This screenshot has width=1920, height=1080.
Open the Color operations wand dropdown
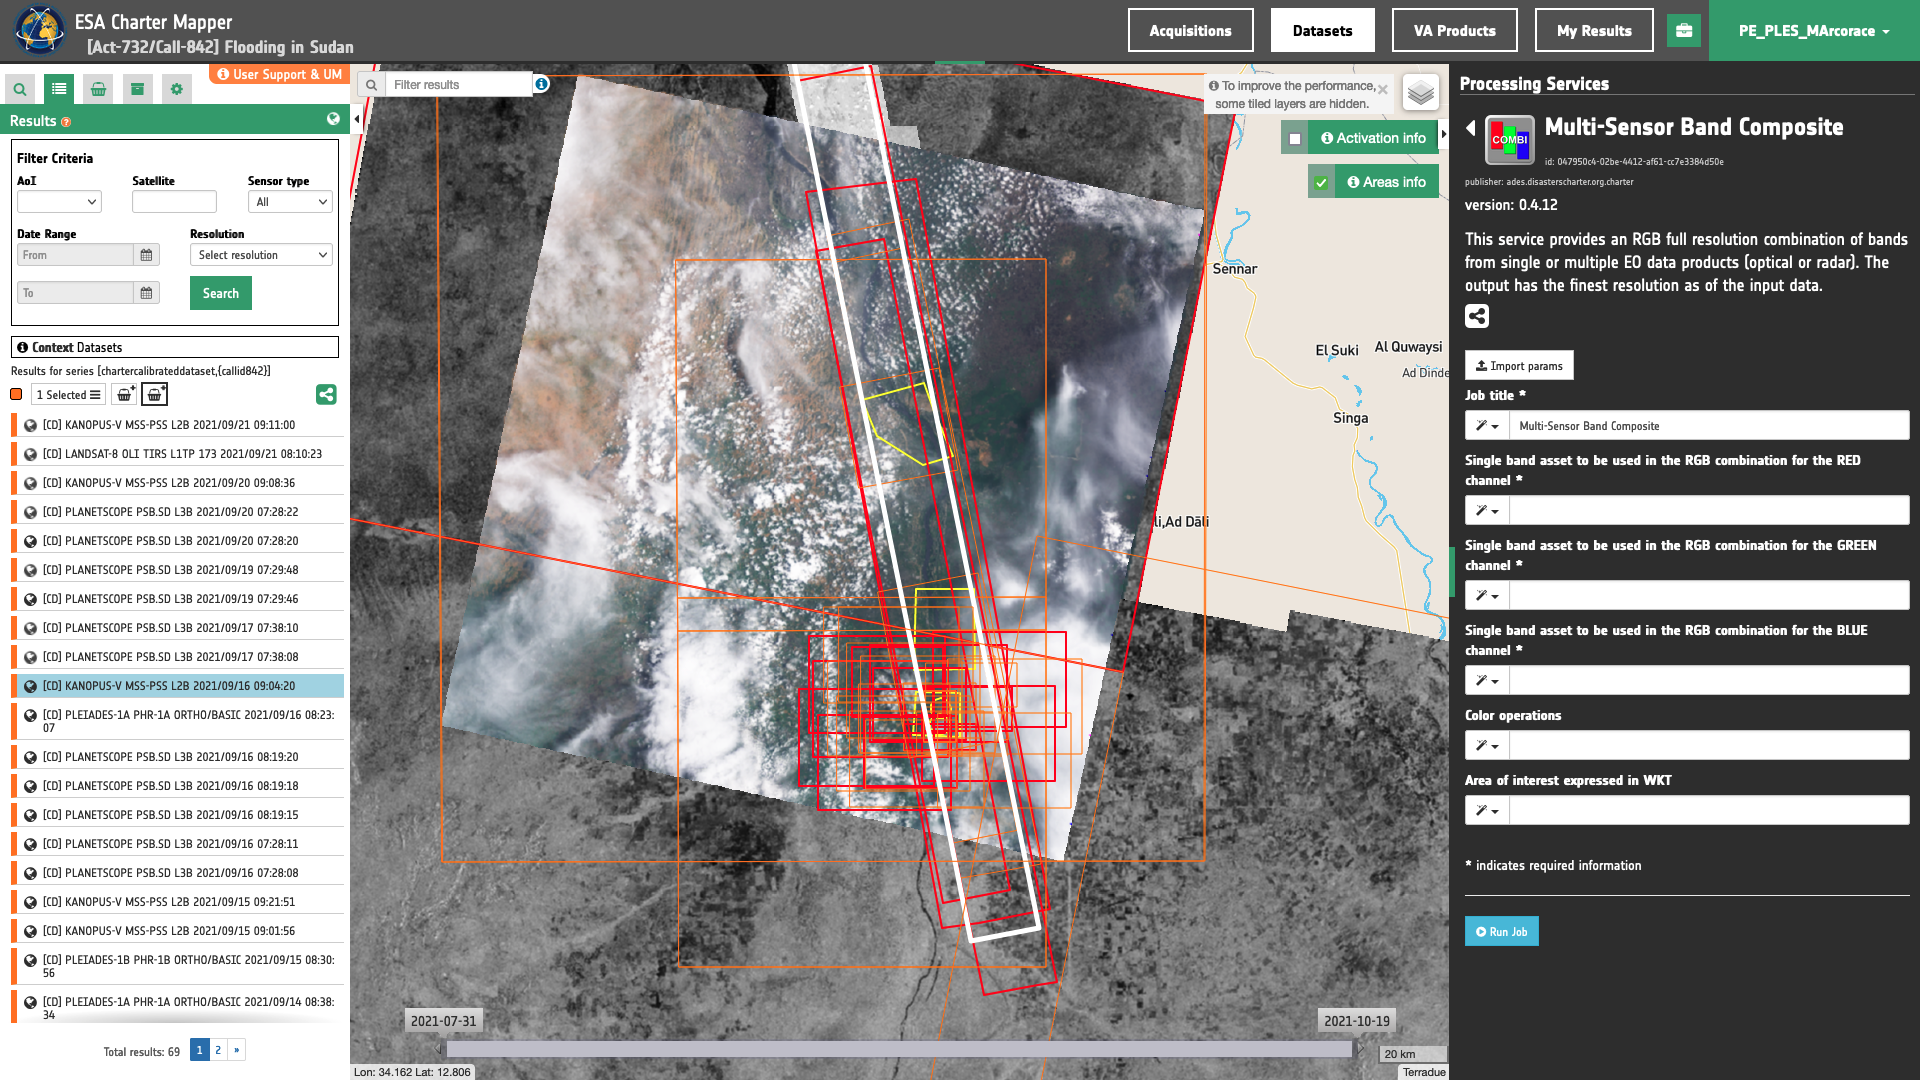[x=1487, y=746]
